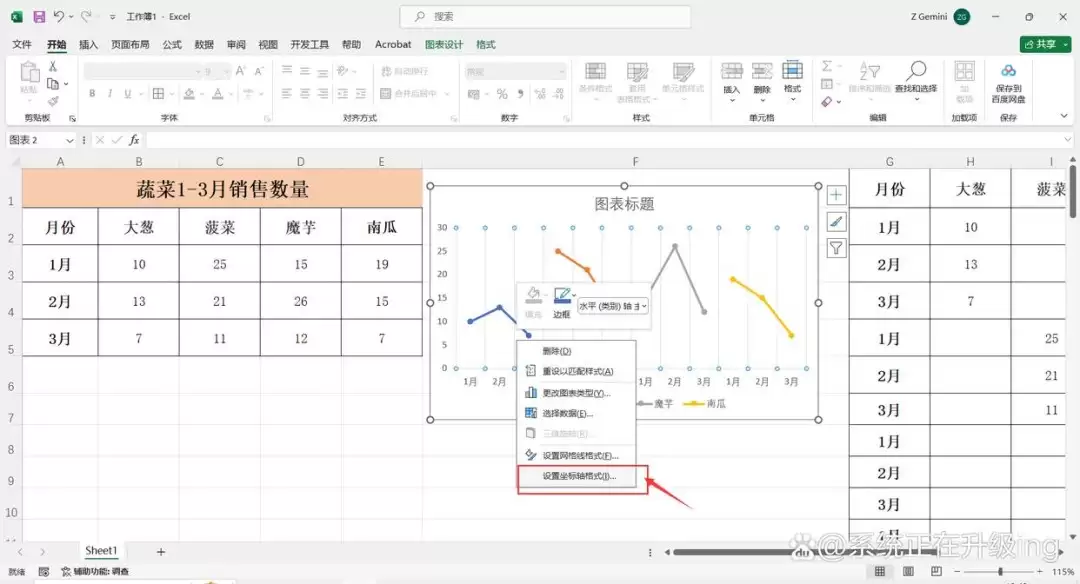The height and width of the screenshot is (584, 1080).
Task: Click the Cut scissors icon
Action: click(52, 66)
